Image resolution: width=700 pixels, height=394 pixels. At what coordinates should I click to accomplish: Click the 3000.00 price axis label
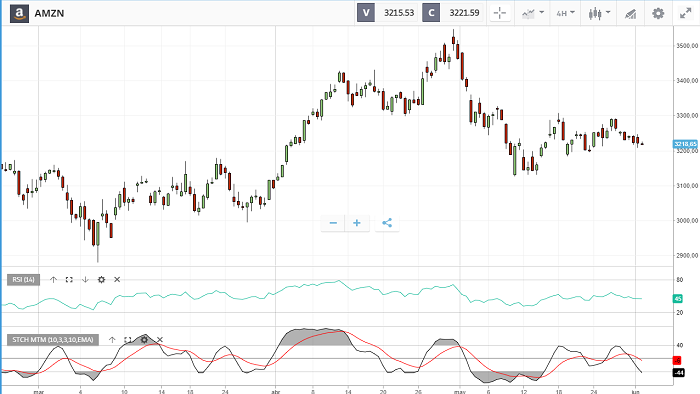[x=688, y=221]
